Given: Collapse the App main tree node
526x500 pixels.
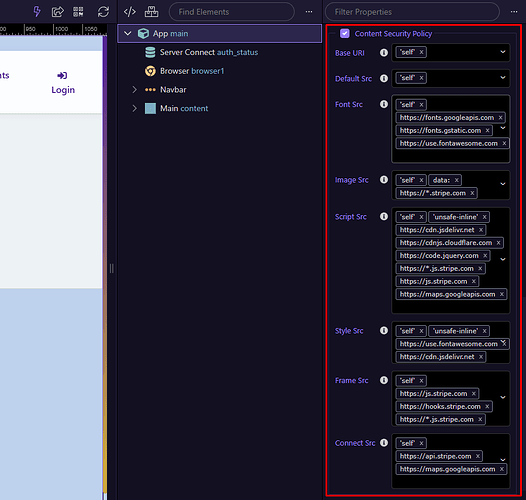Looking at the screenshot, I should click(128, 34).
